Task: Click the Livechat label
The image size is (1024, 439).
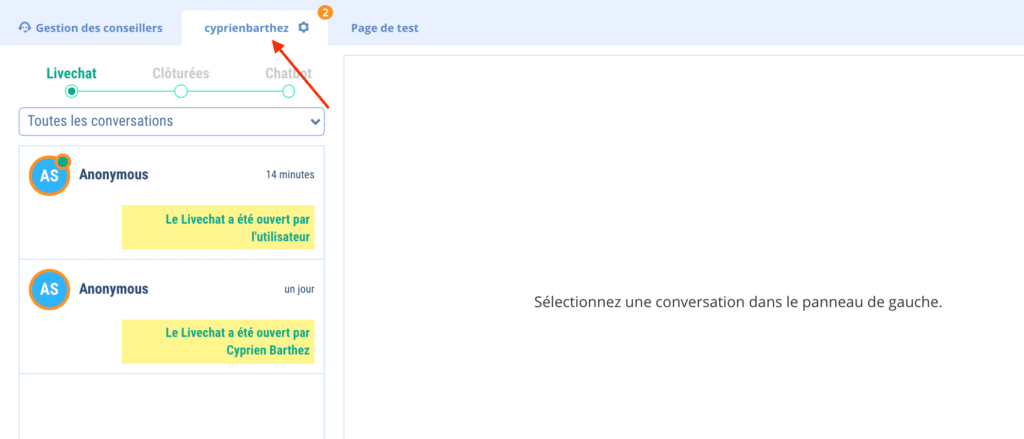Action: [x=71, y=73]
